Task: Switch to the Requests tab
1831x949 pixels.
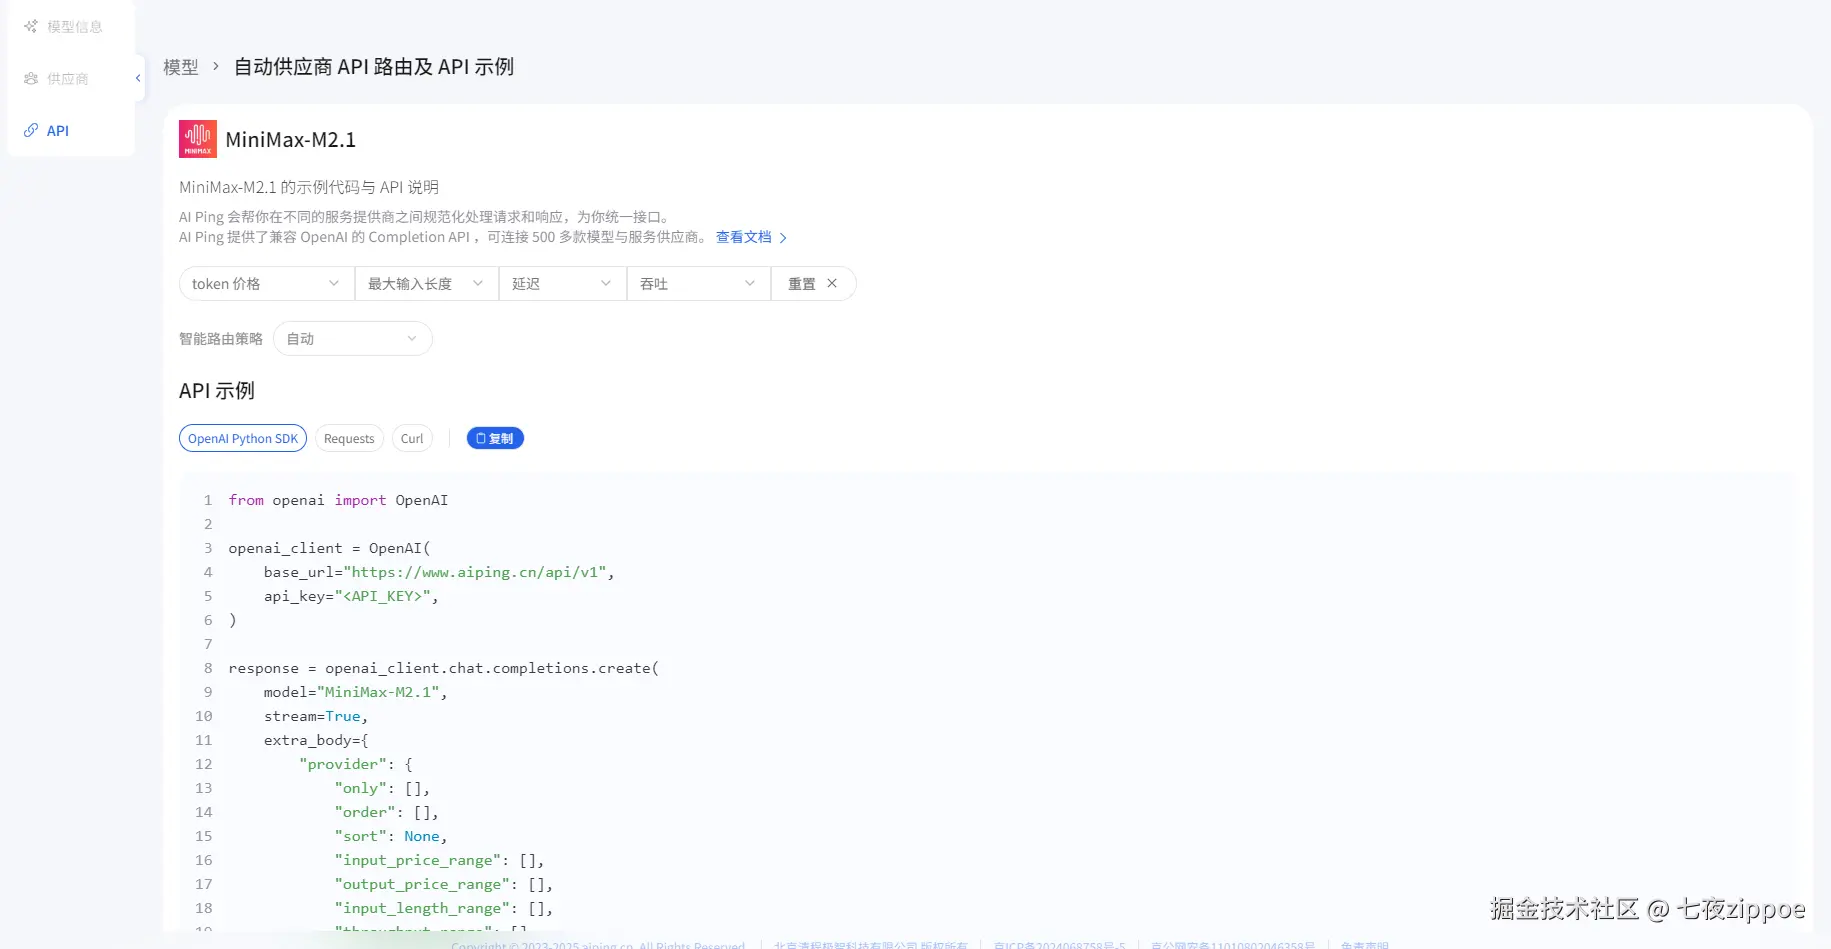Action: click(349, 439)
